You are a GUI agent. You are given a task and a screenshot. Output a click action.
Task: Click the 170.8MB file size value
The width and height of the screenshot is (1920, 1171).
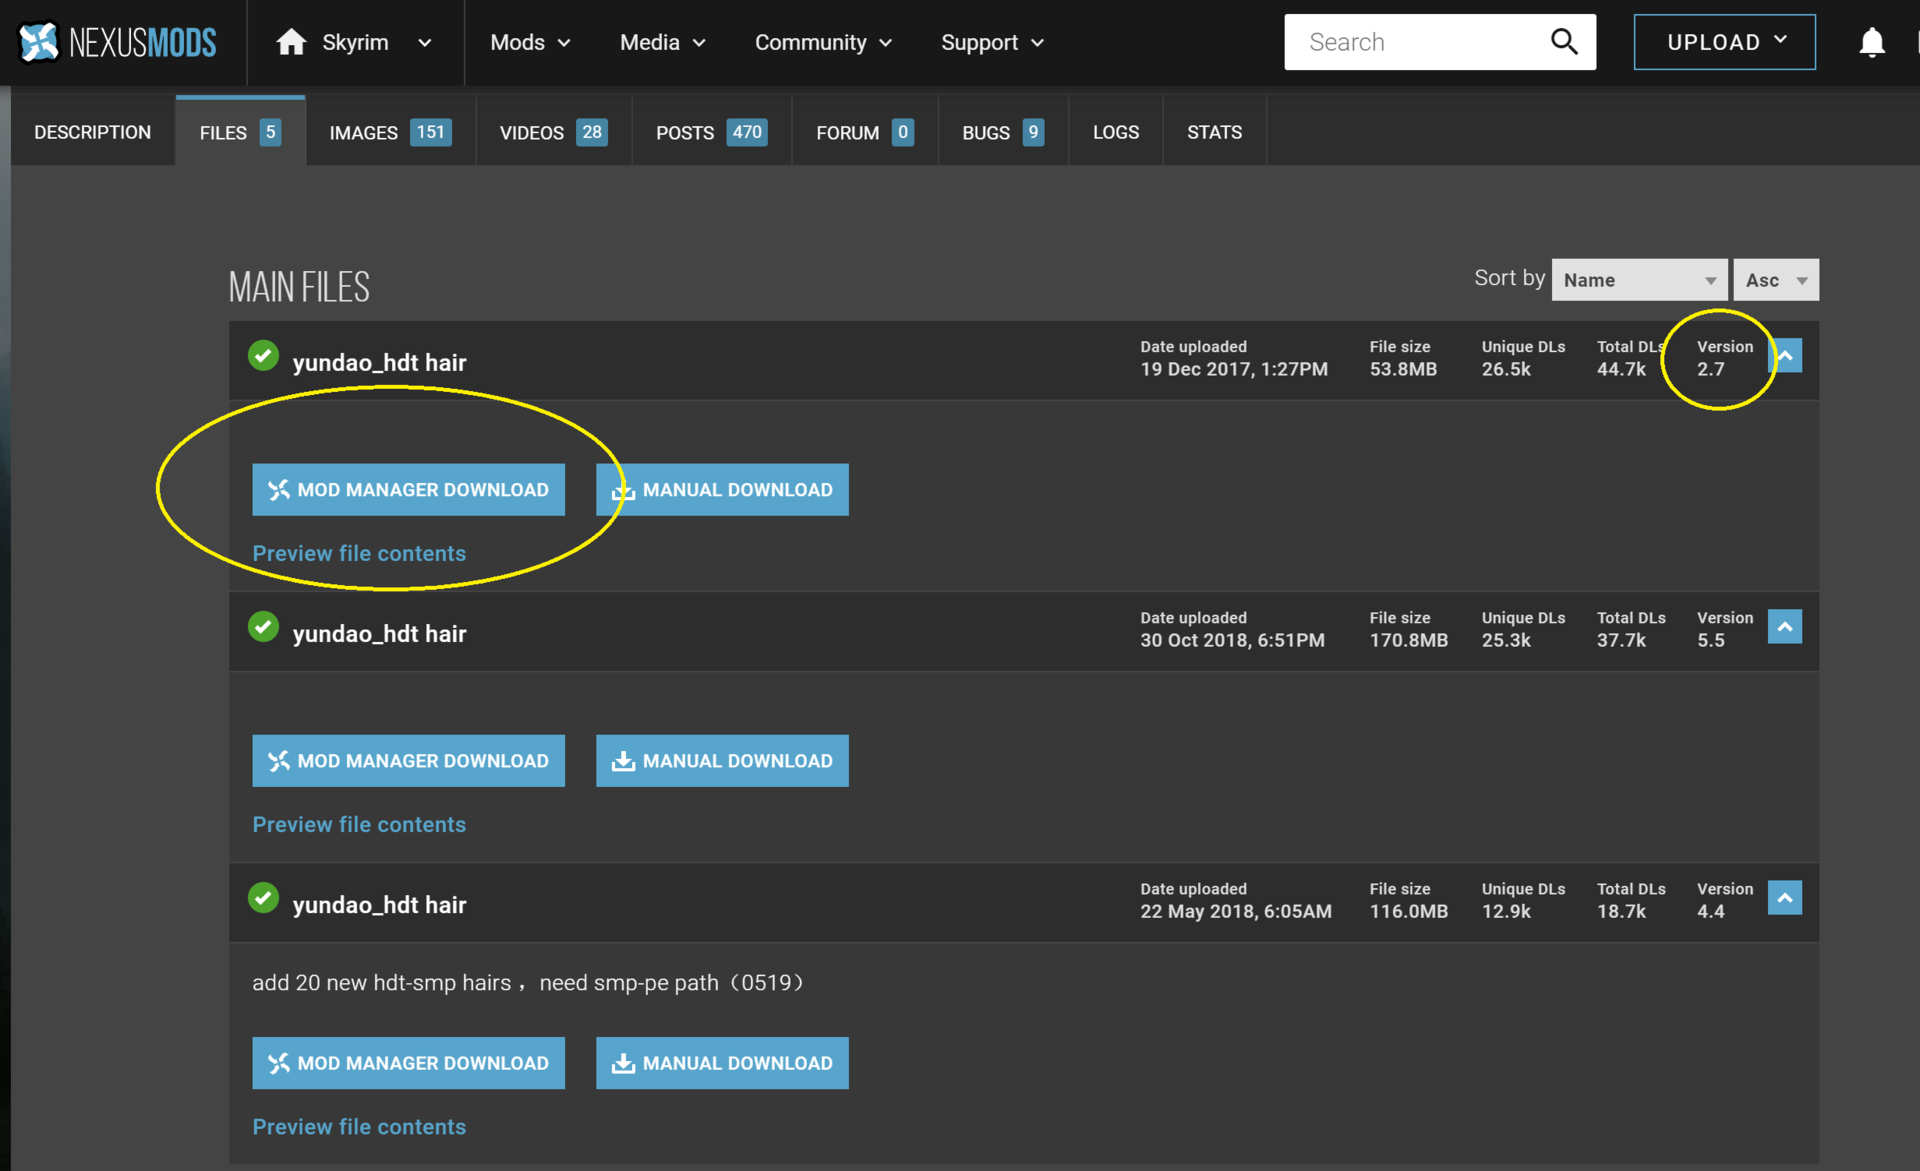pos(1408,640)
